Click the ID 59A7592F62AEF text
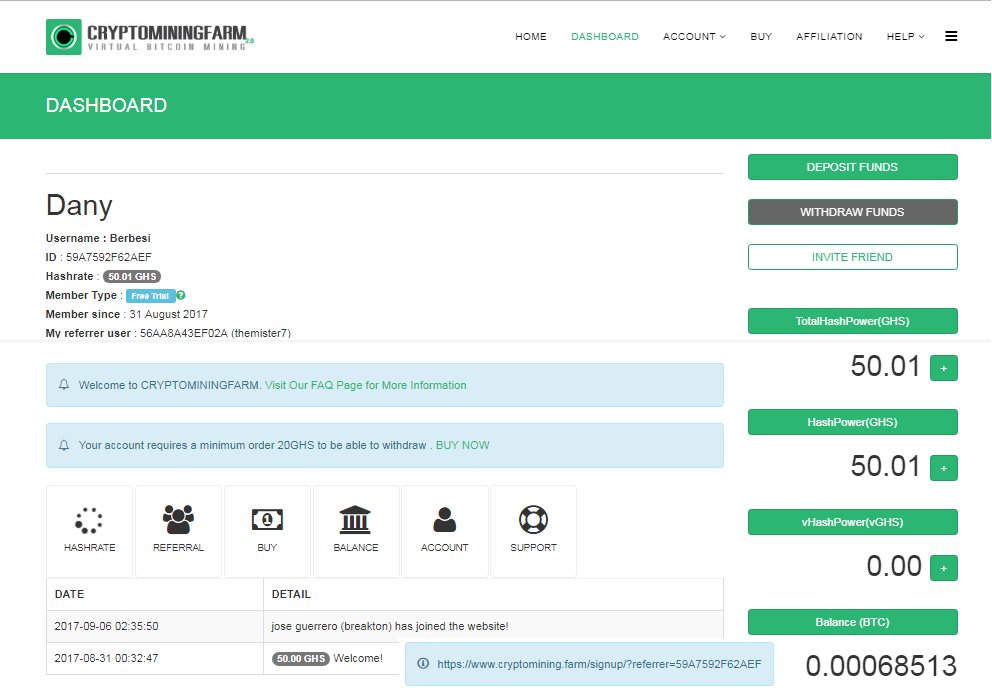The width and height of the screenshot is (992, 691). (99, 257)
